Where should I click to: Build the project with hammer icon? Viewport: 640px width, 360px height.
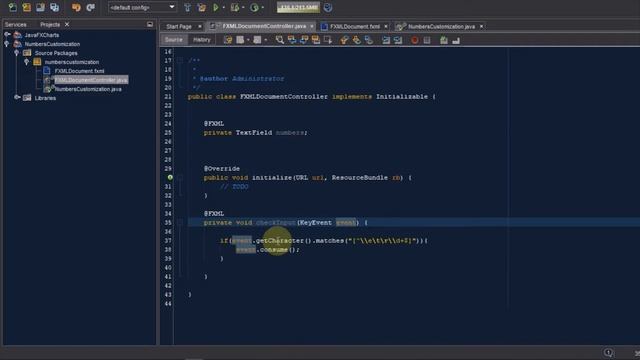pos(187,7)
